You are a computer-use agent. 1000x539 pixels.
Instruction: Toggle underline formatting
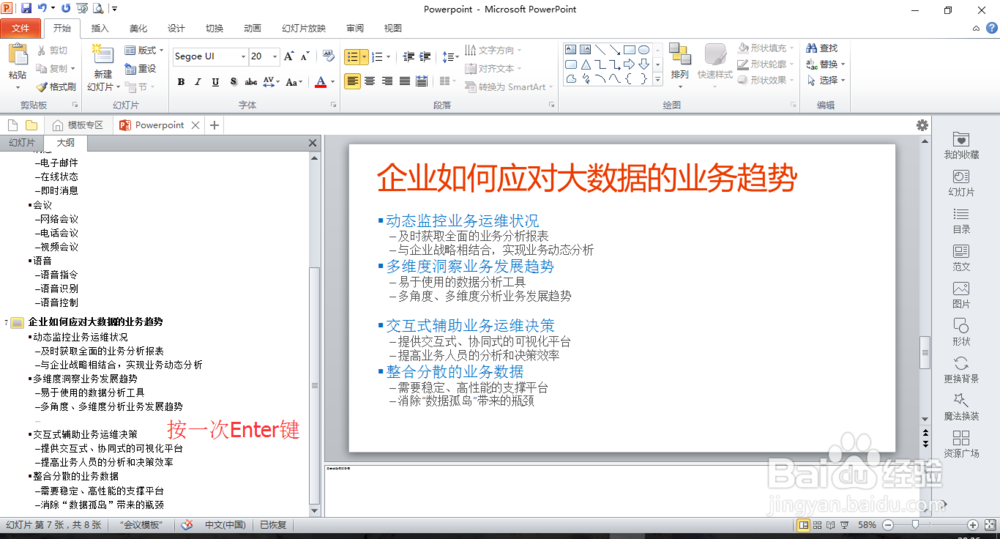[x=216, y=82]
